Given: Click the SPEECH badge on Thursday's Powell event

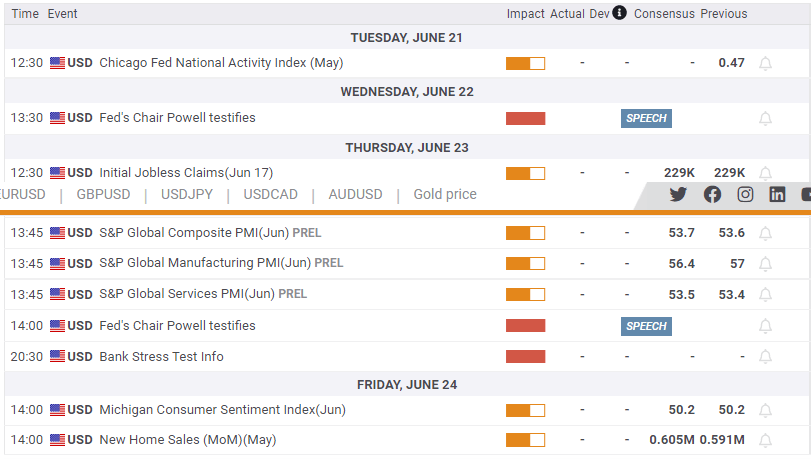Looking at the screenshot, I should click(645, 326).
